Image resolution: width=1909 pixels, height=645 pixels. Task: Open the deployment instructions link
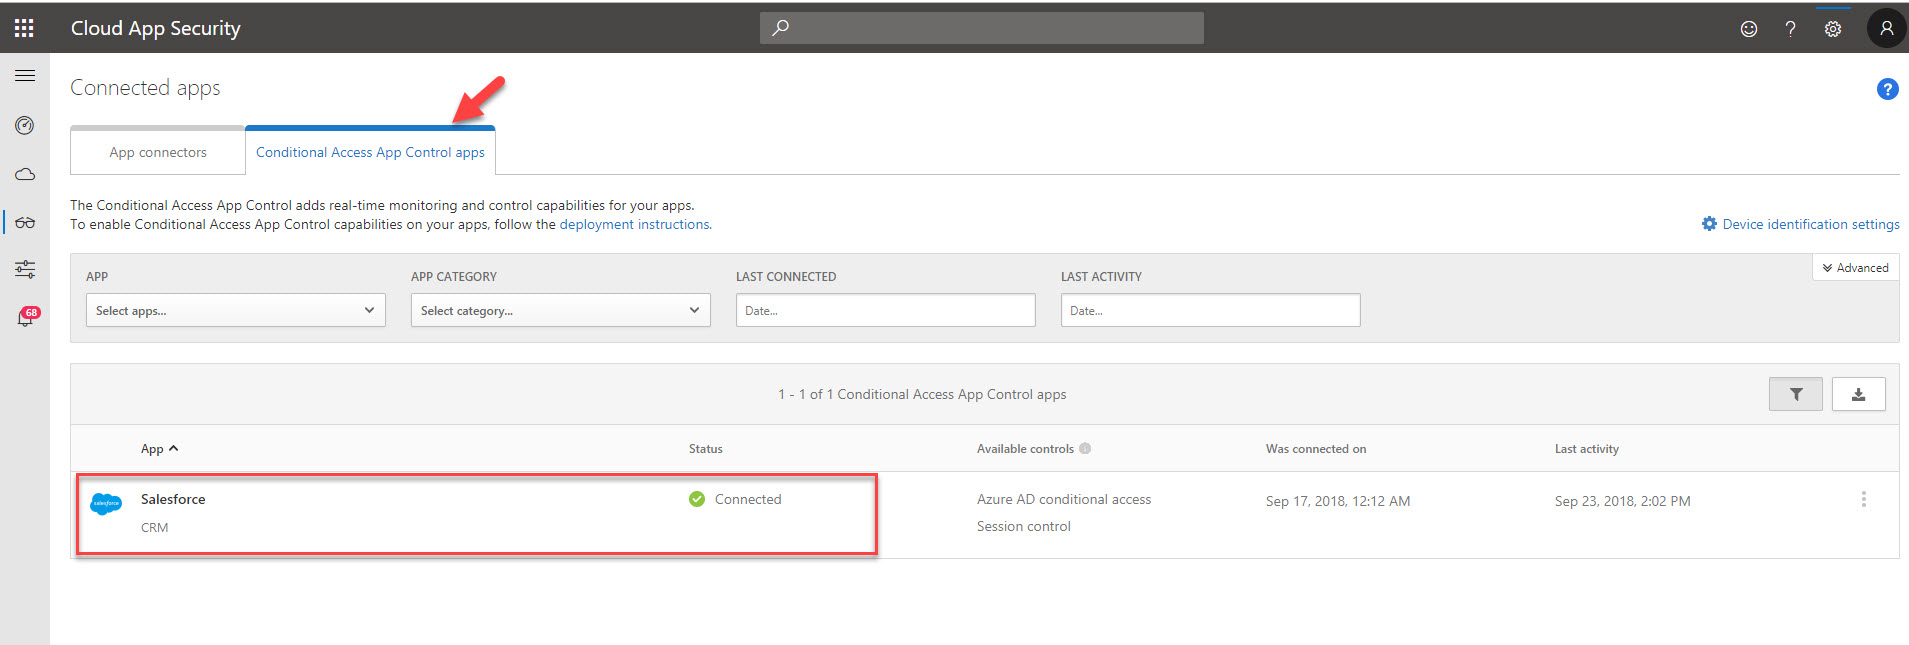coord(635,224)
